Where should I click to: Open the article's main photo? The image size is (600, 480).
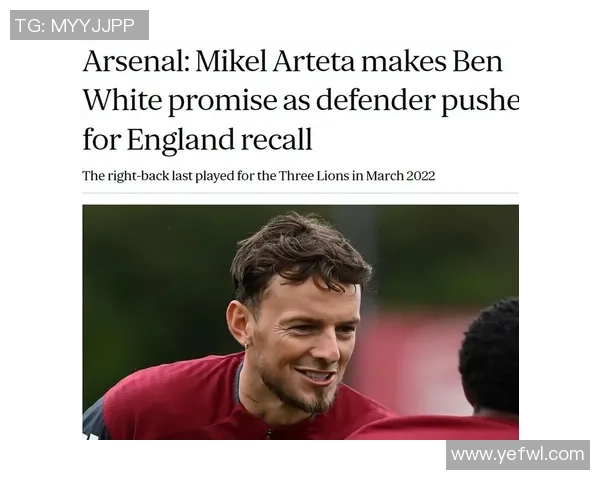pos(300,322)
